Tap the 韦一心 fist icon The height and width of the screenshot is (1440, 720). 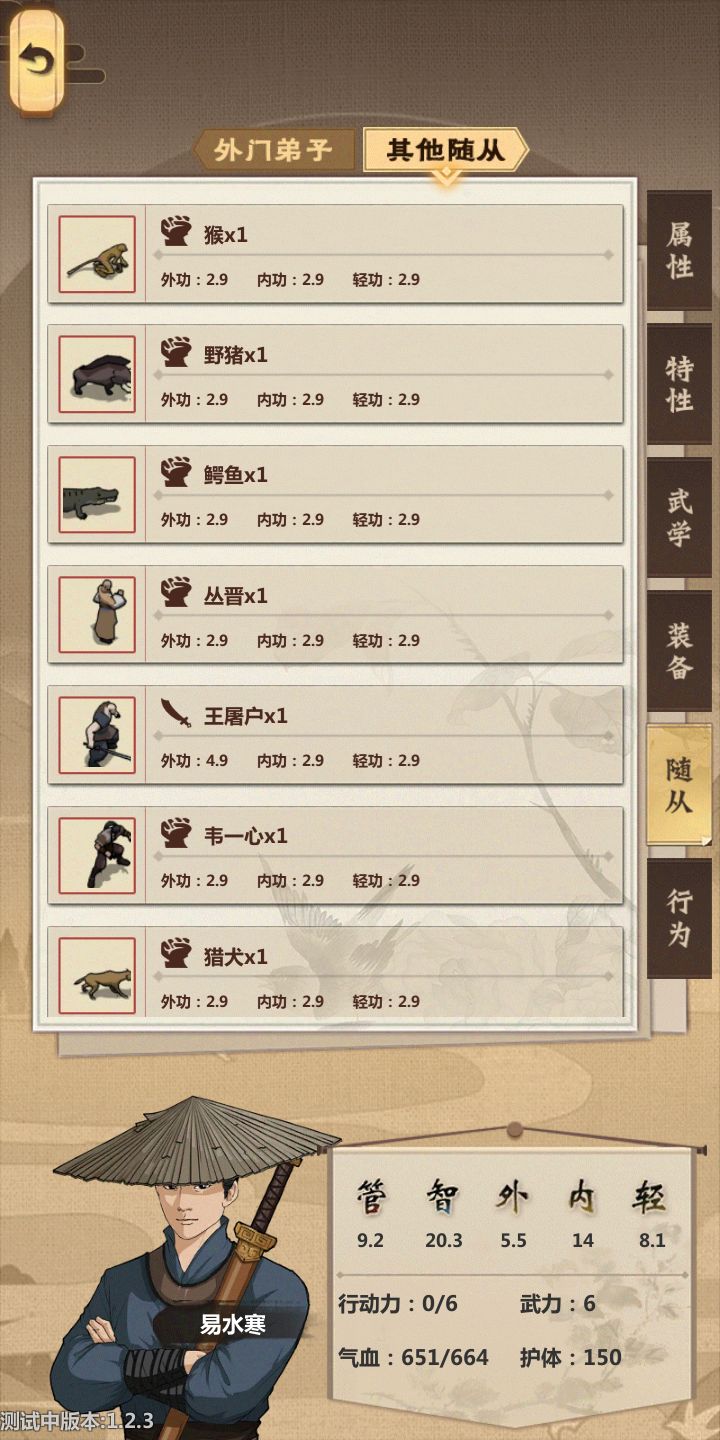coord(176,833)
